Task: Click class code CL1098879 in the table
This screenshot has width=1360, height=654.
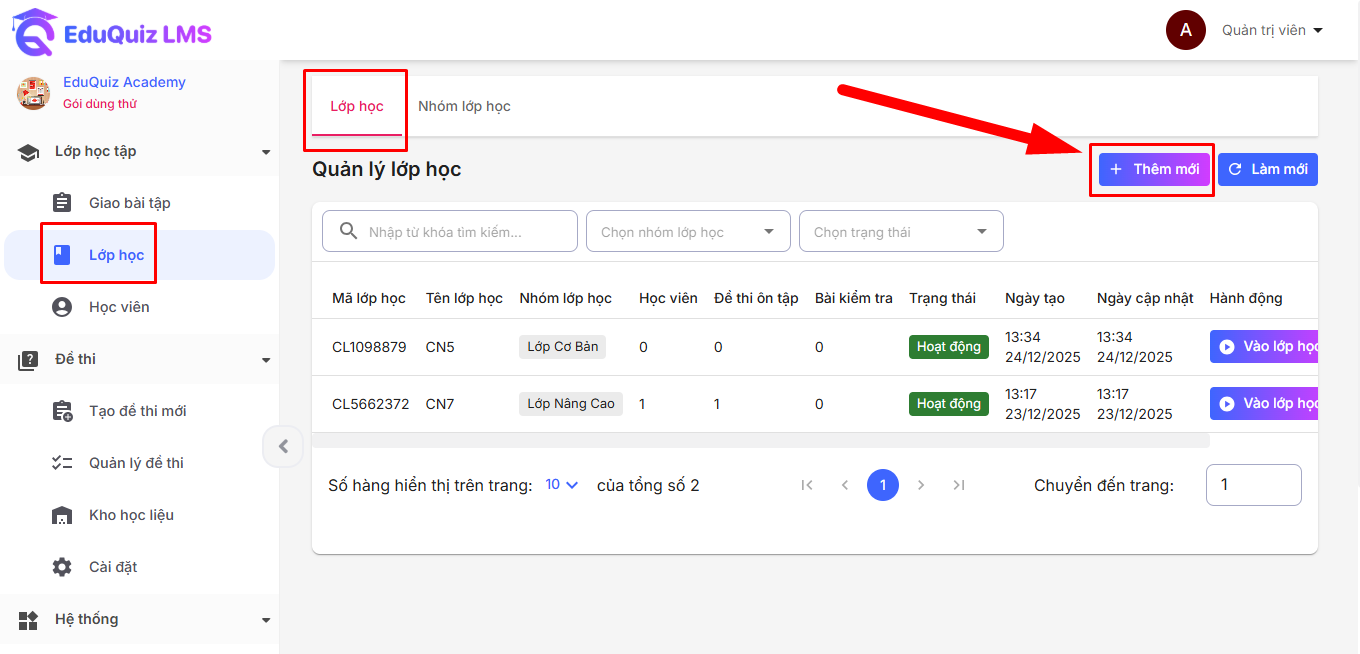Action: tap(369, 347)
